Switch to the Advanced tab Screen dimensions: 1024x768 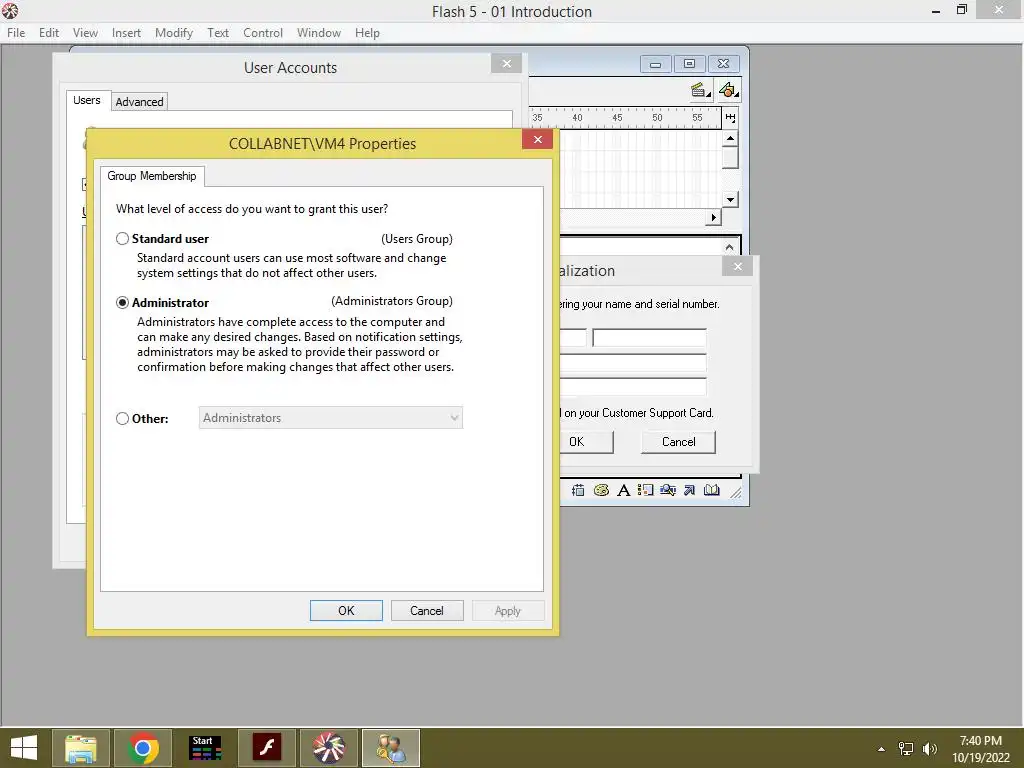point(139,102)
